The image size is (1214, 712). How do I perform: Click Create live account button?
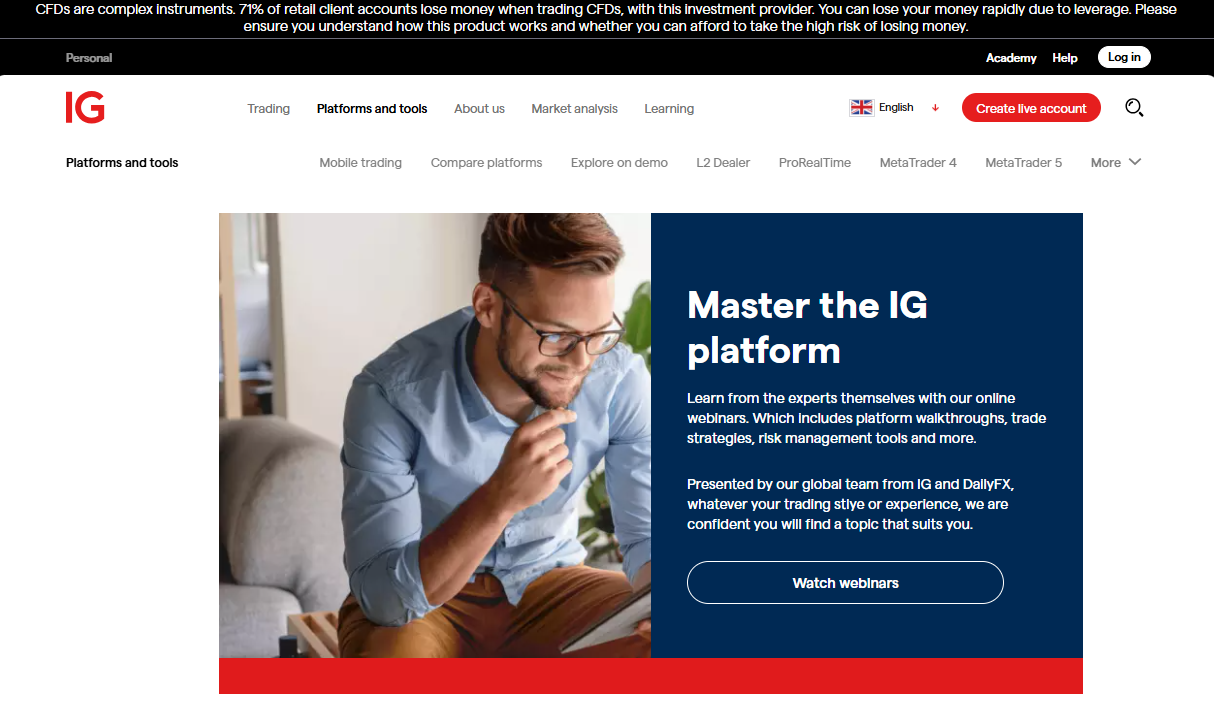pos(1031,108)
